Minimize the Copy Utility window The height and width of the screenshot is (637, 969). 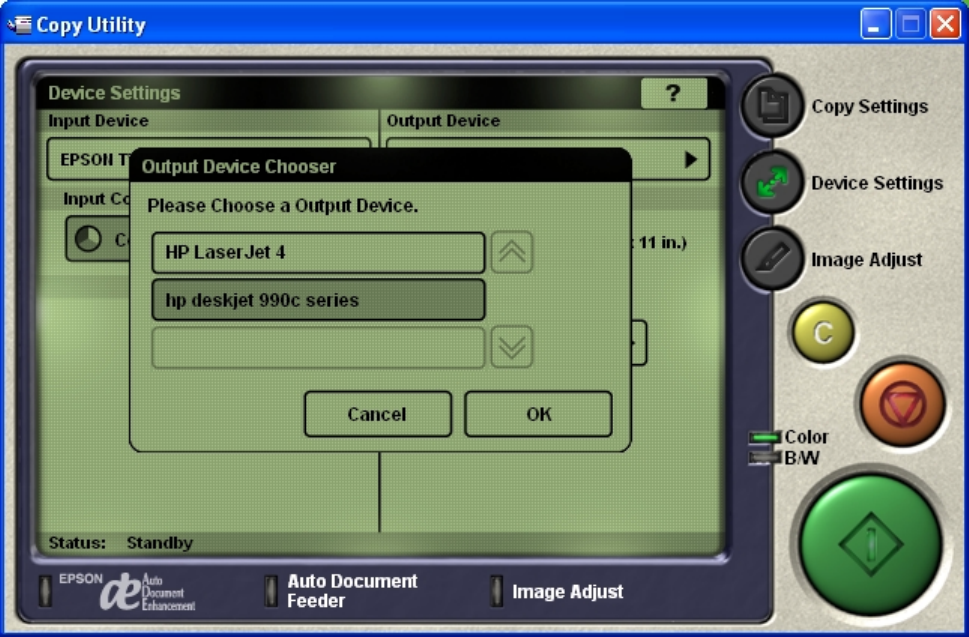coord(875,25)
